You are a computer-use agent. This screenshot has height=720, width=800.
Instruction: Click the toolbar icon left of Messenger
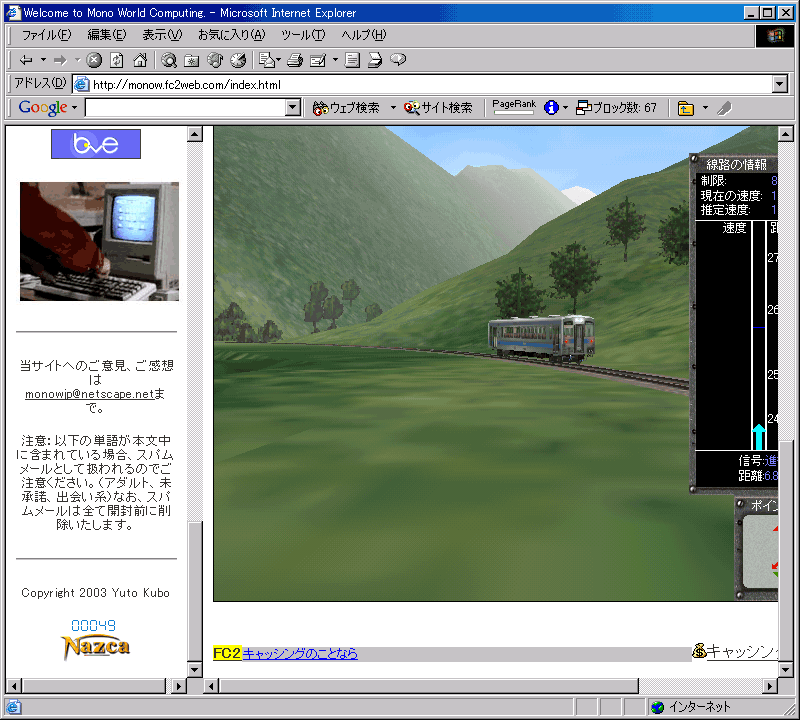coord(375,60)
